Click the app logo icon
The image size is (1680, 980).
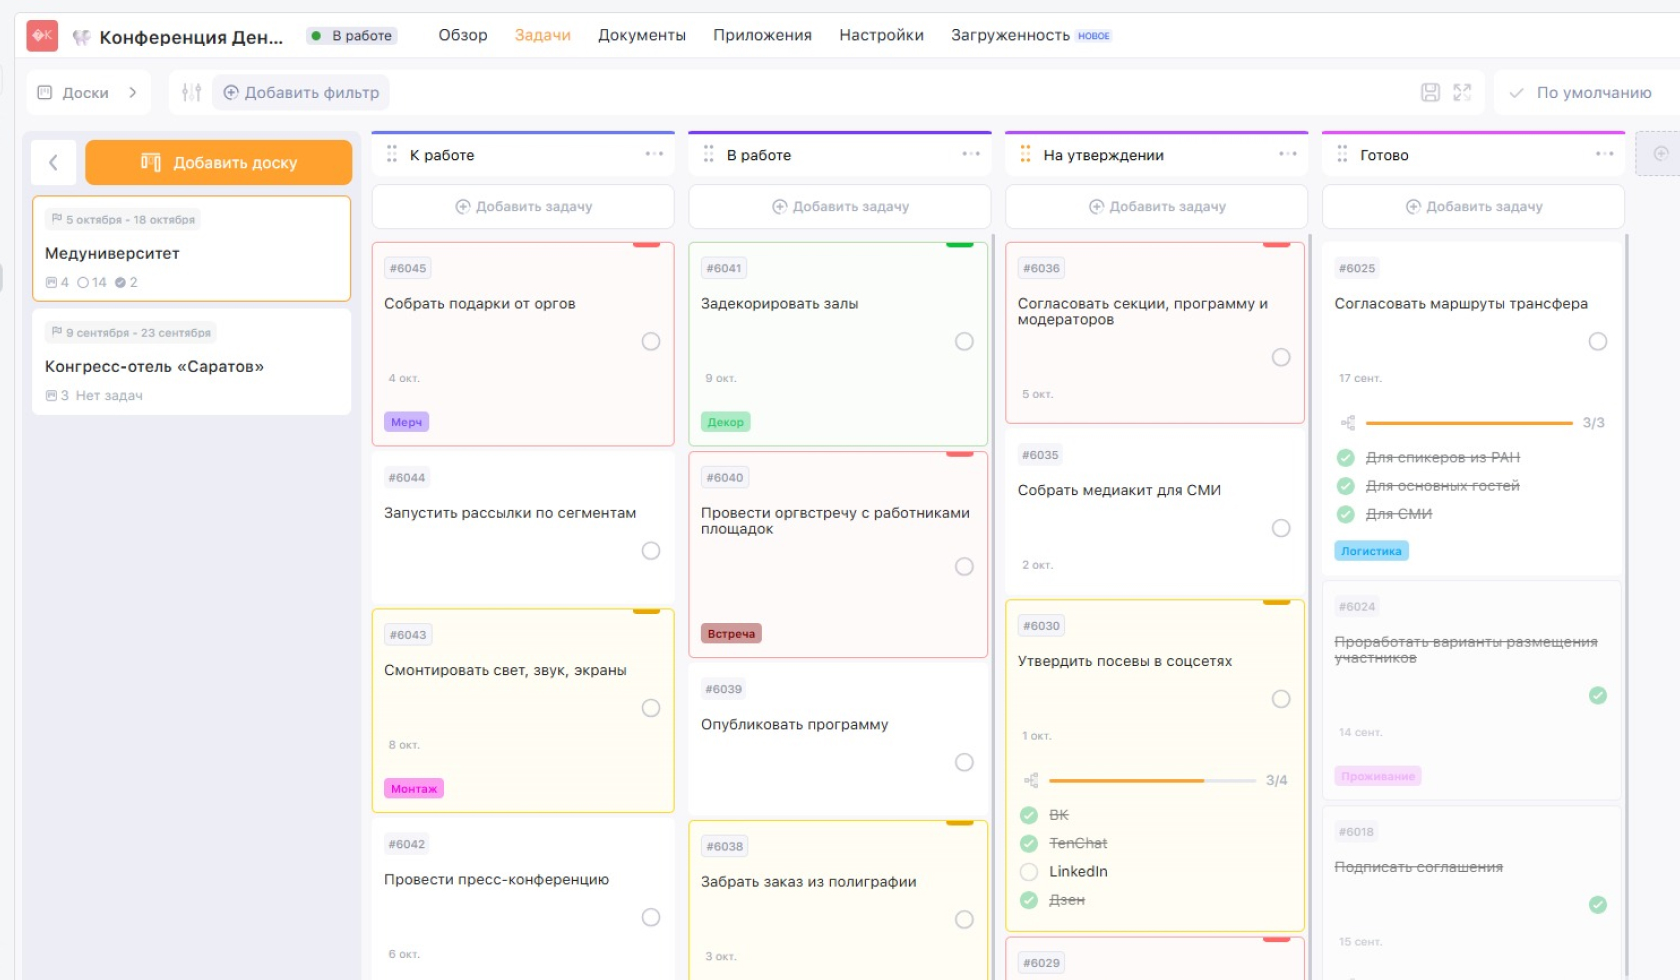42,35
